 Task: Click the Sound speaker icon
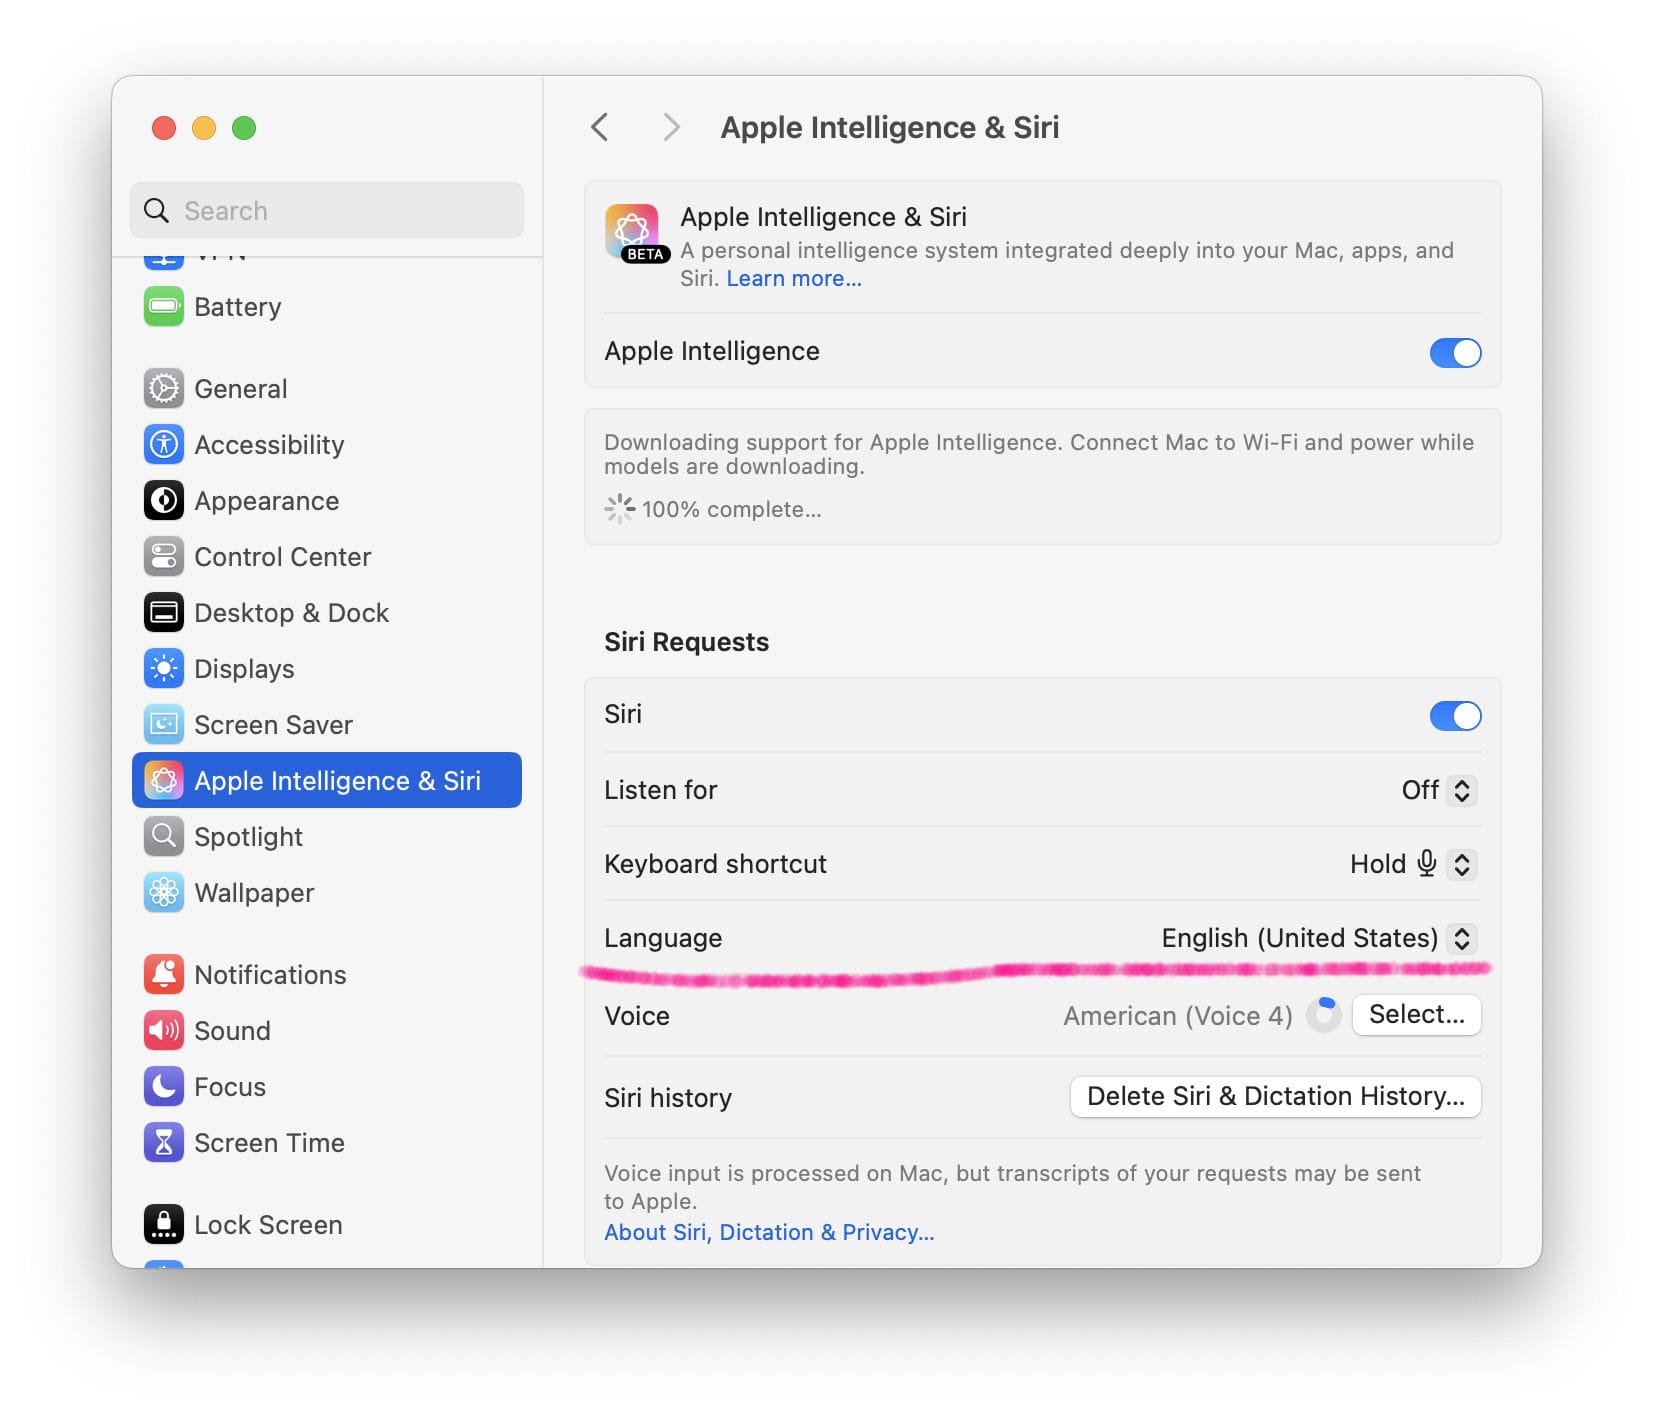(x=164, y=1031)
